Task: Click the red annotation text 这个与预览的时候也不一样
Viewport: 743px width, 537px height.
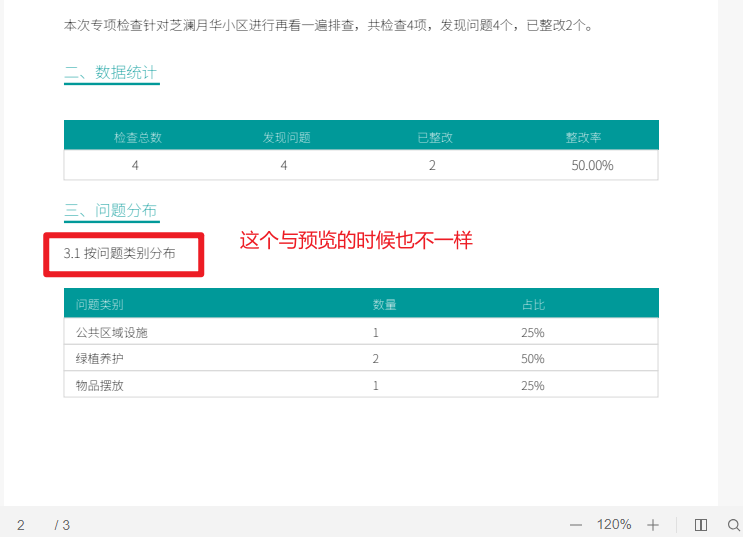Action: pos(355,241)
